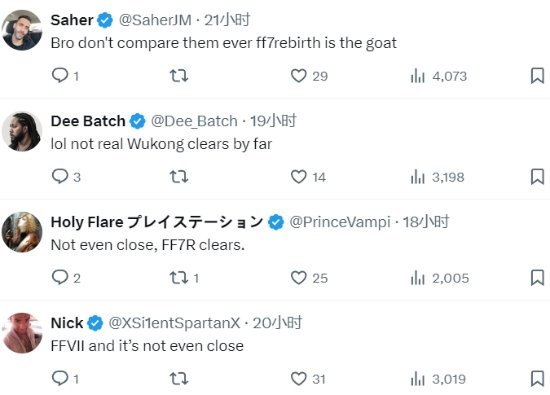Bookmark Saher's tweet

click(537, 76)
